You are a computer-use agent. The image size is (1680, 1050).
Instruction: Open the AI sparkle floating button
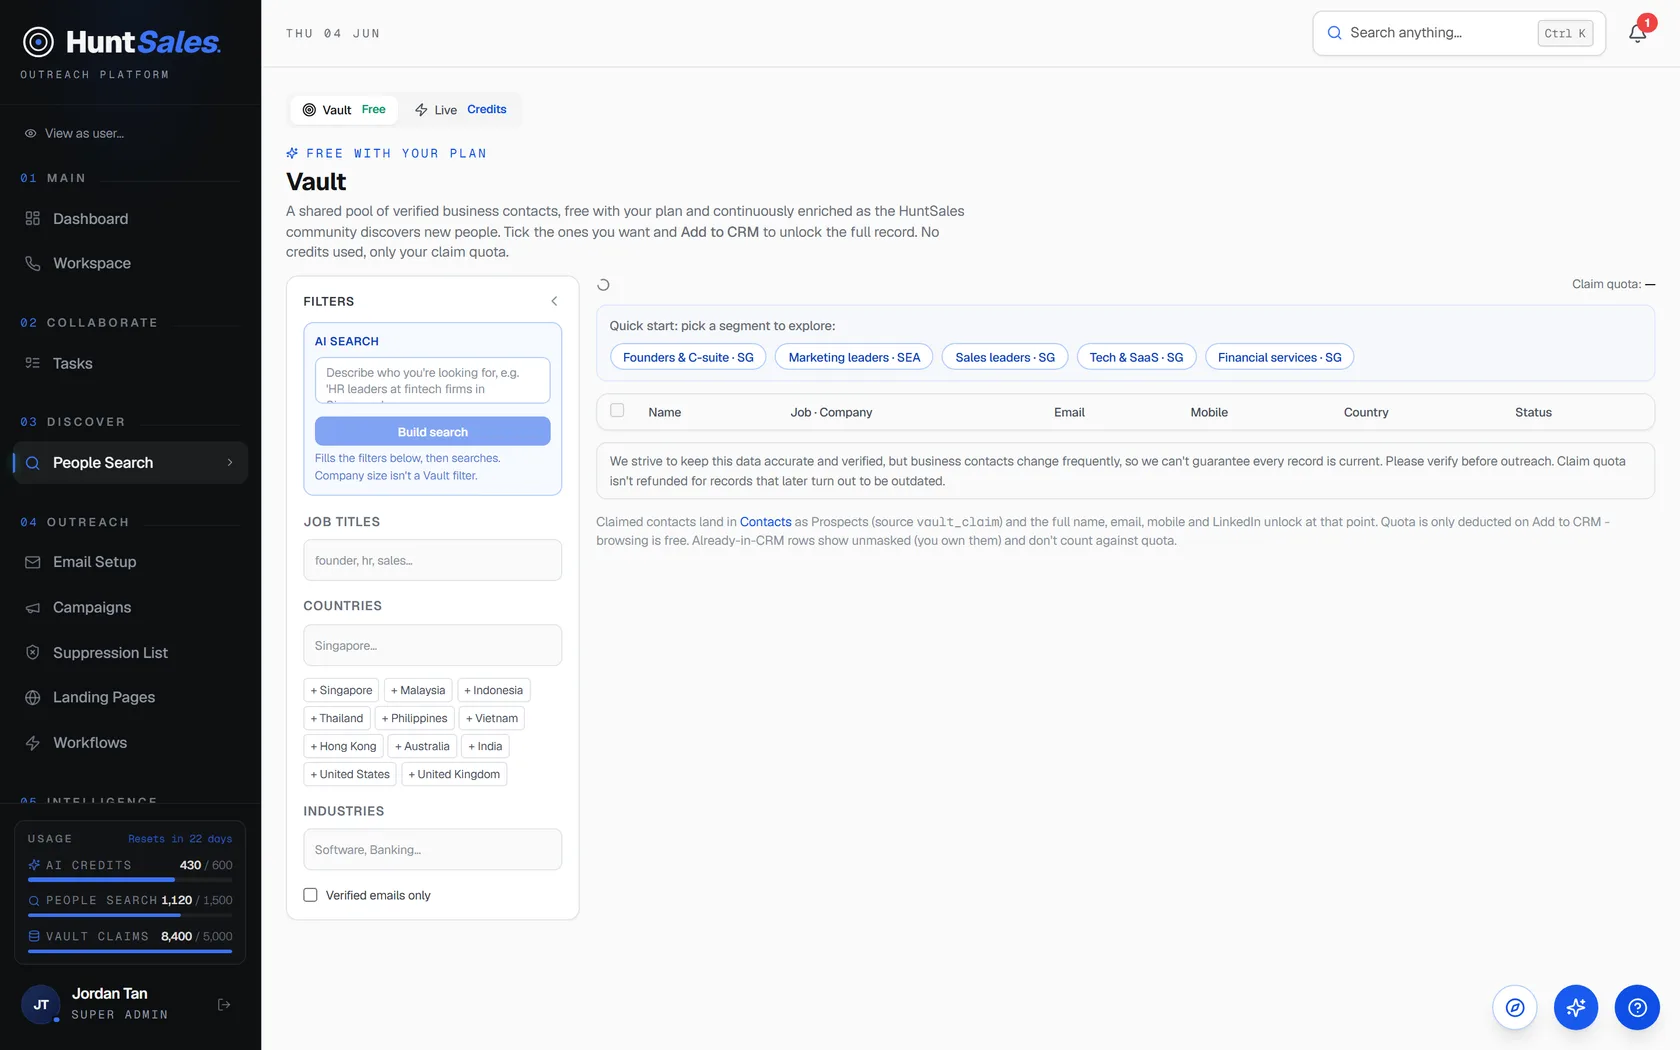[1576, 1008]
